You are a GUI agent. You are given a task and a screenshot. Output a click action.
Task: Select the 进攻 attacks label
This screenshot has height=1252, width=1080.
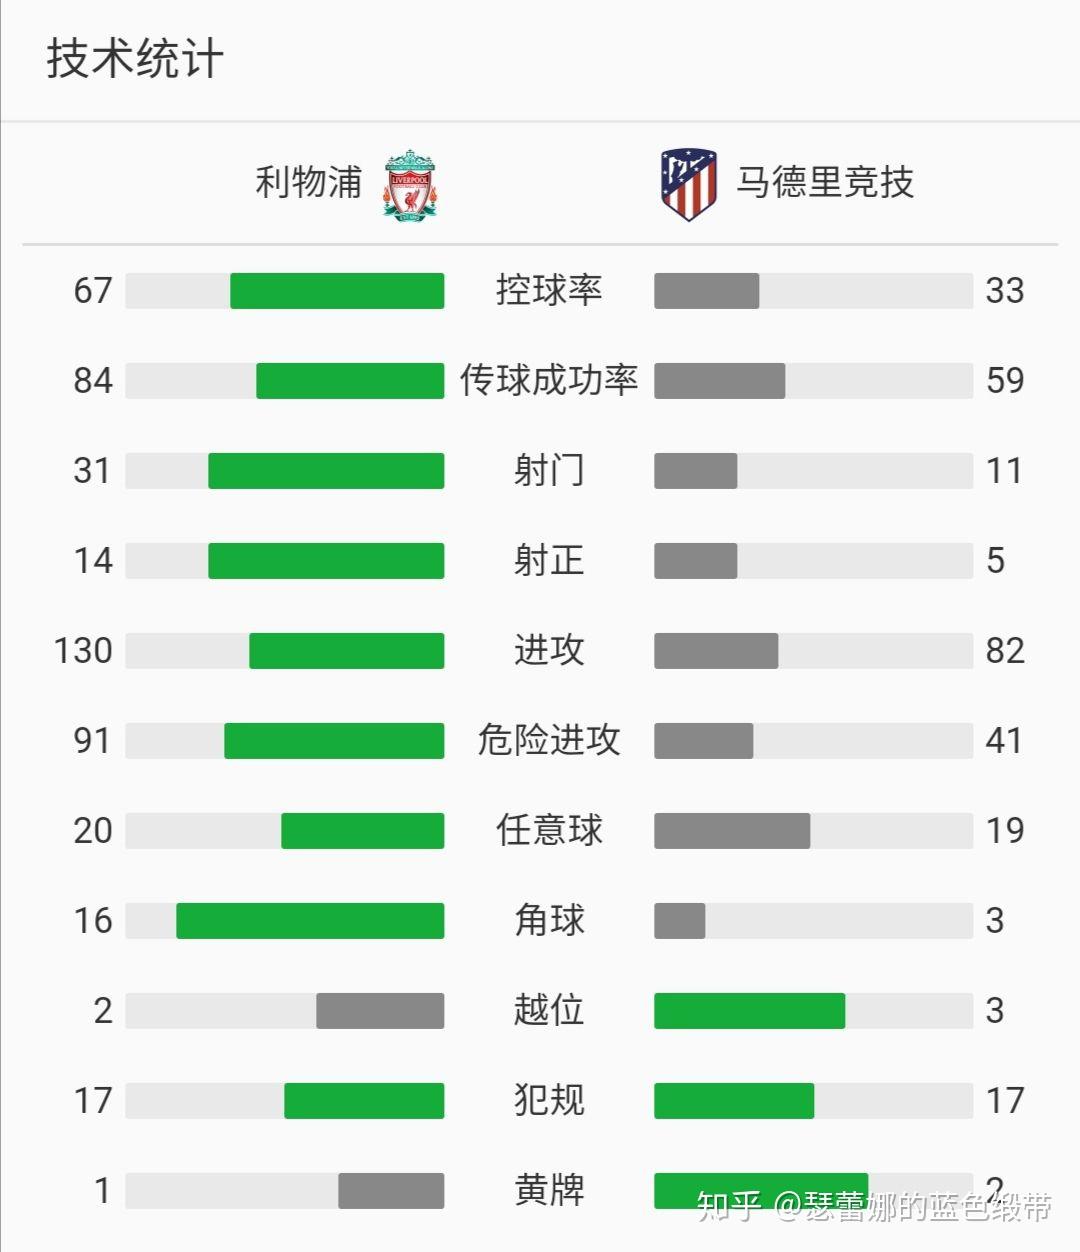[x=549, y=650]
